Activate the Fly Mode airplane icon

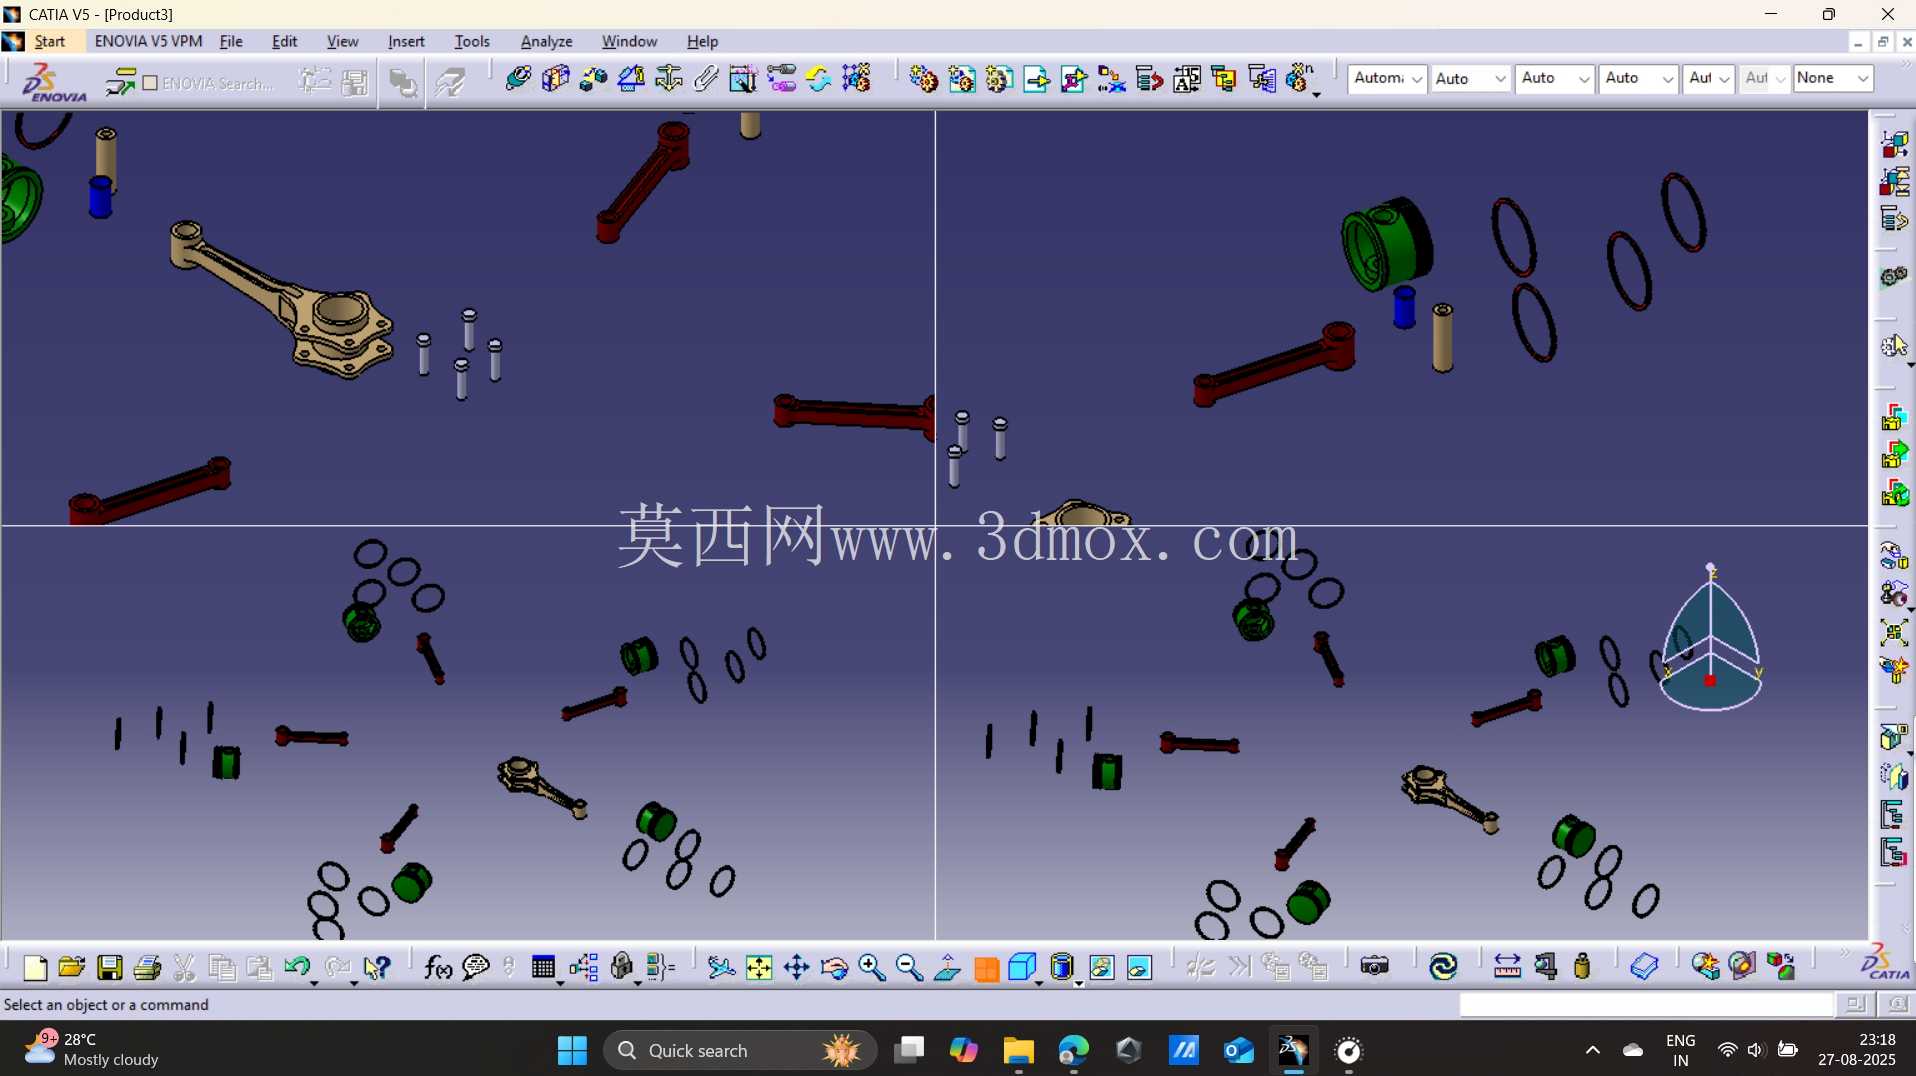pos(721,967)
